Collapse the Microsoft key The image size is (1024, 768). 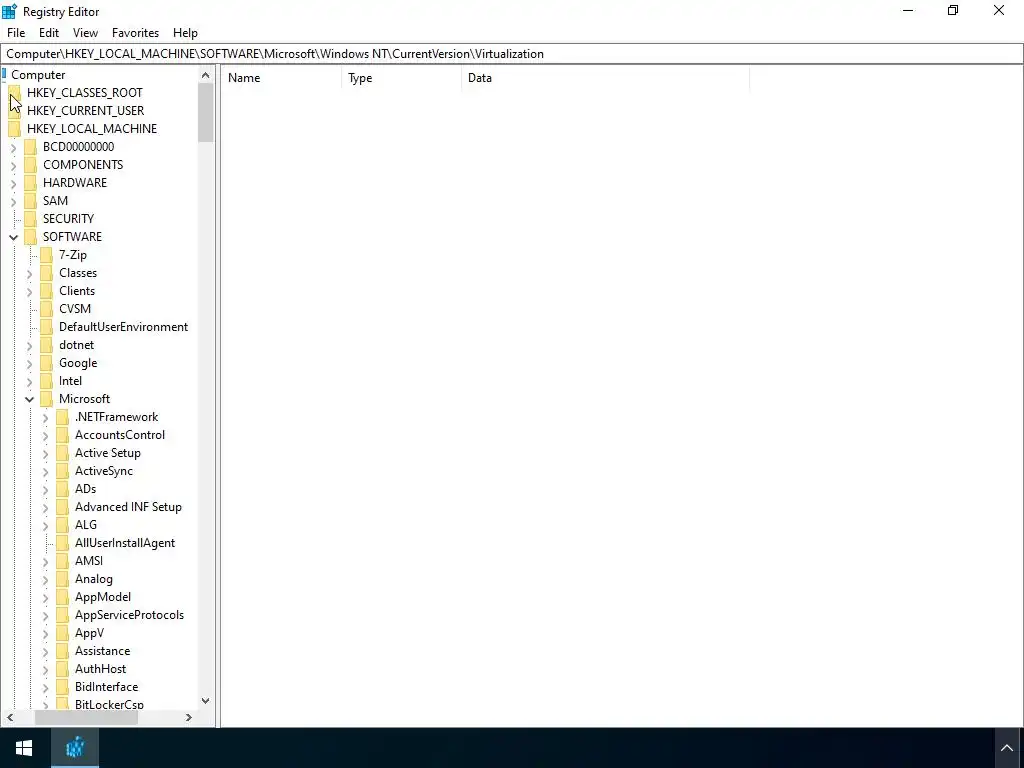tap(29, 399)
